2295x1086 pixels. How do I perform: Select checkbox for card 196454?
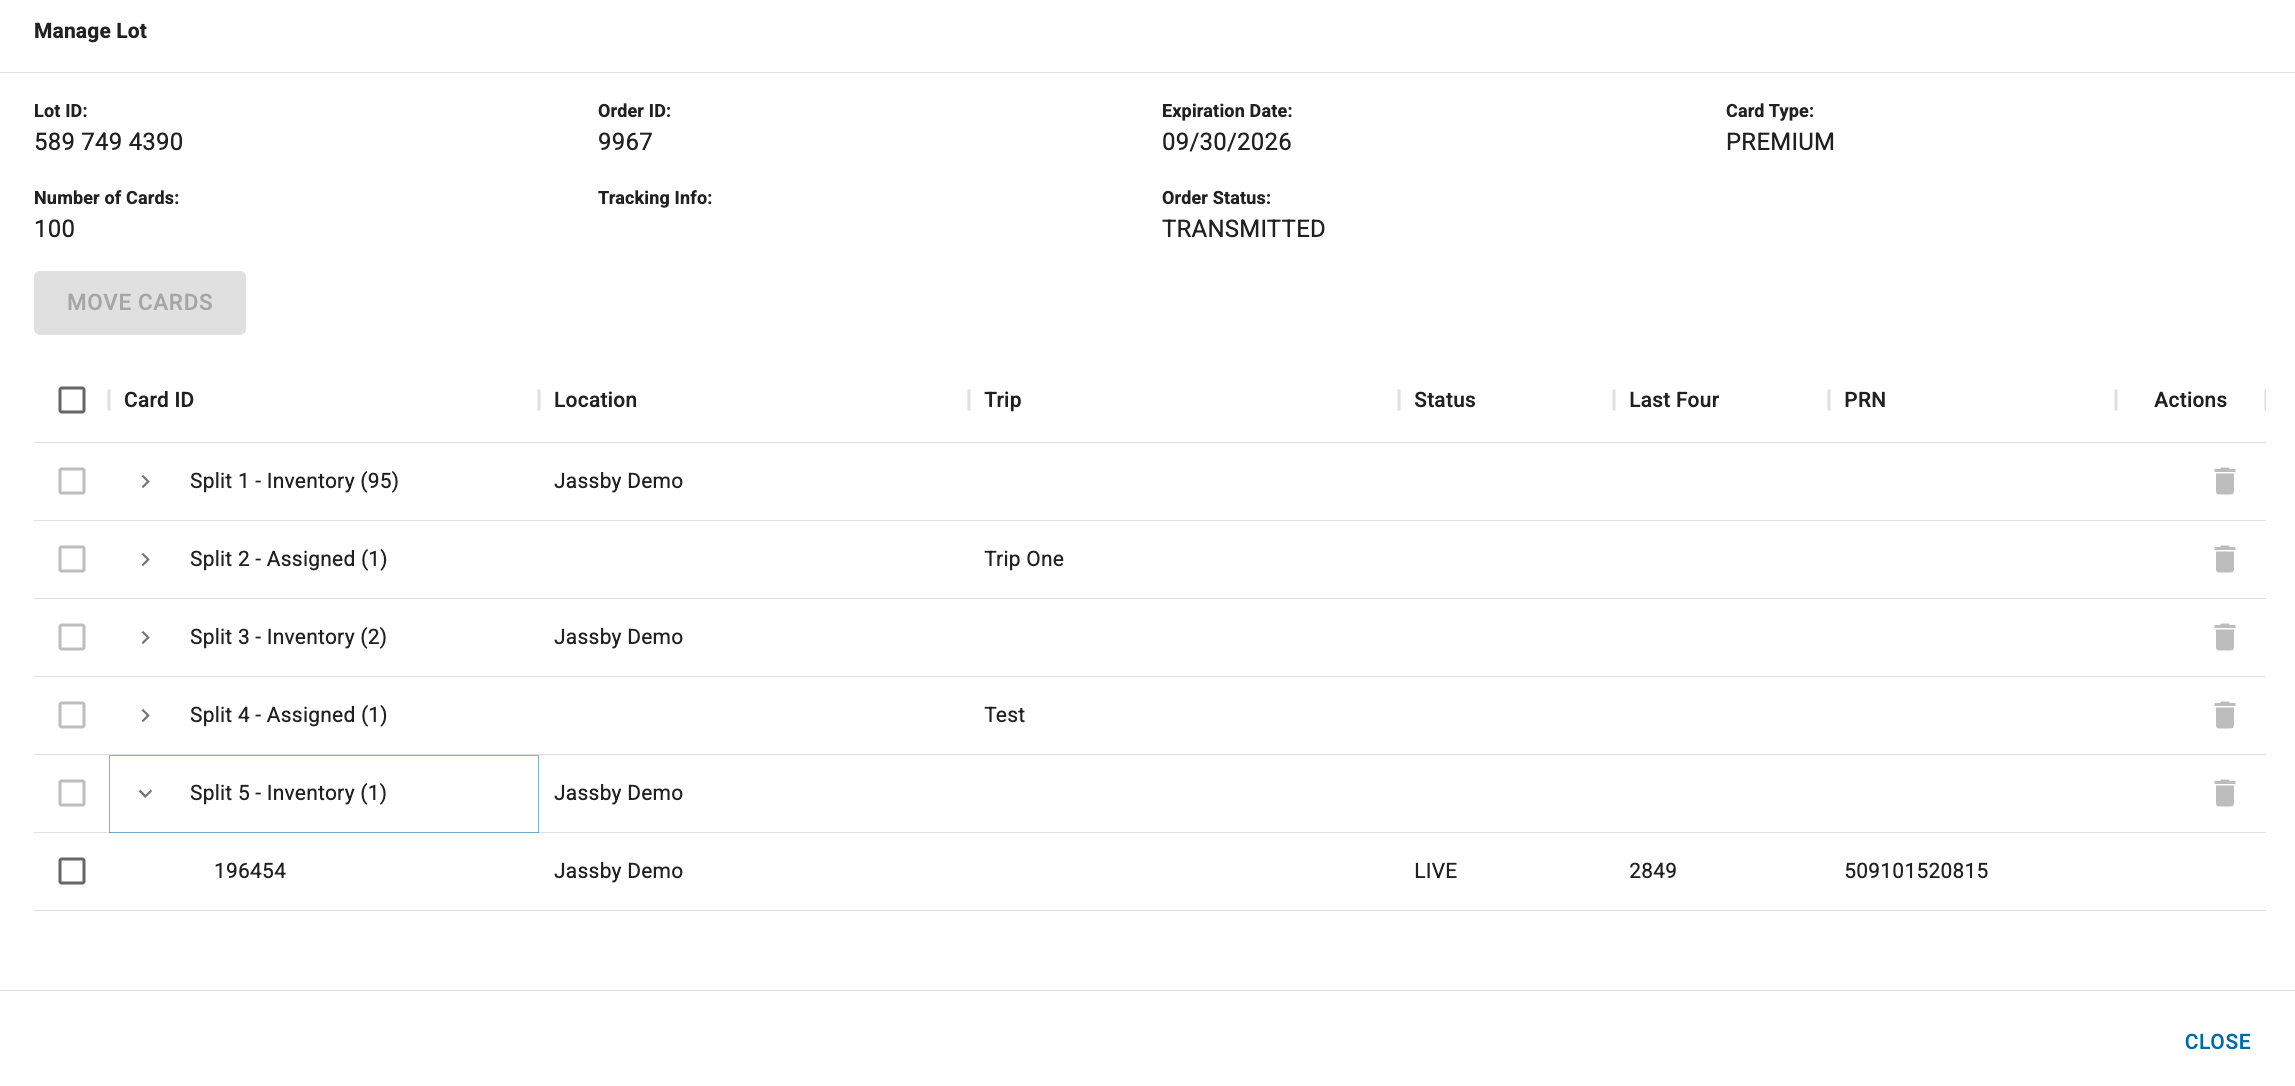[x=72, y=871]
